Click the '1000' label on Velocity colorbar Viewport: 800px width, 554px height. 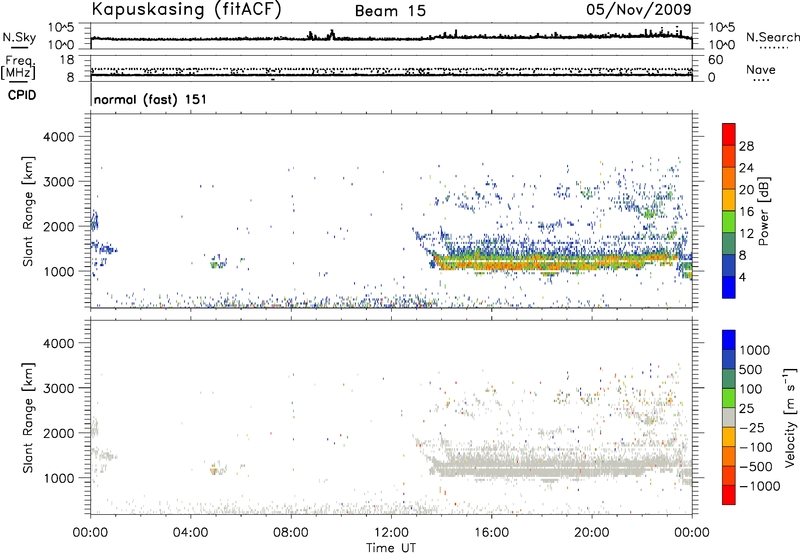[754, 350]
